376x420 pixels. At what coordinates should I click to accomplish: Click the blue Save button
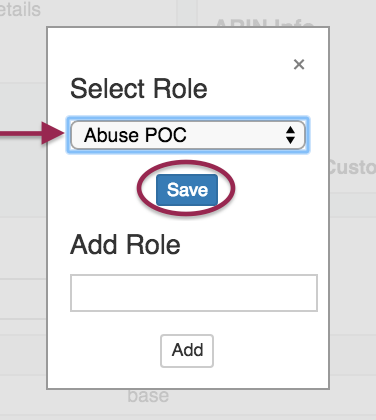click(x=187, y=190)
